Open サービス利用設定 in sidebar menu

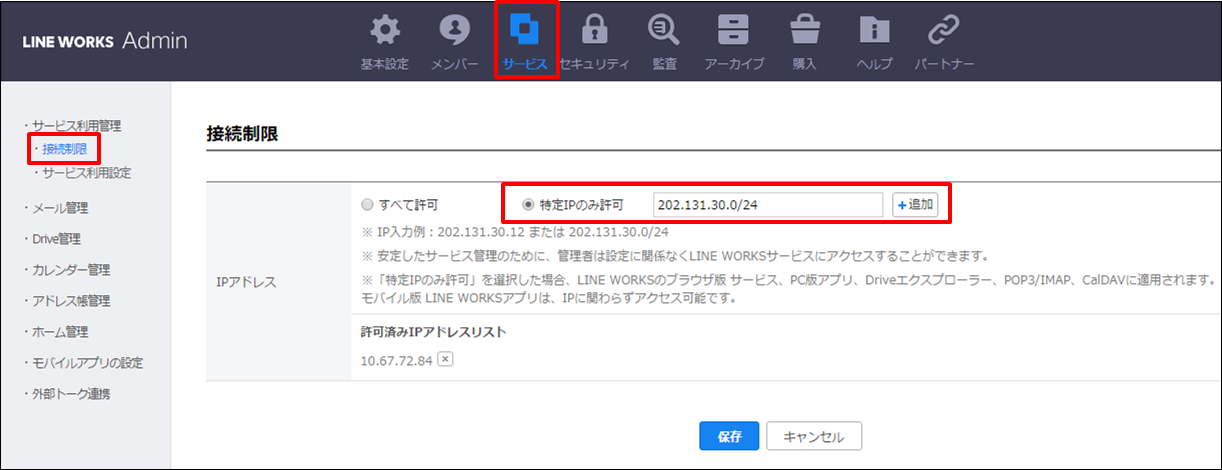(86, 173)
